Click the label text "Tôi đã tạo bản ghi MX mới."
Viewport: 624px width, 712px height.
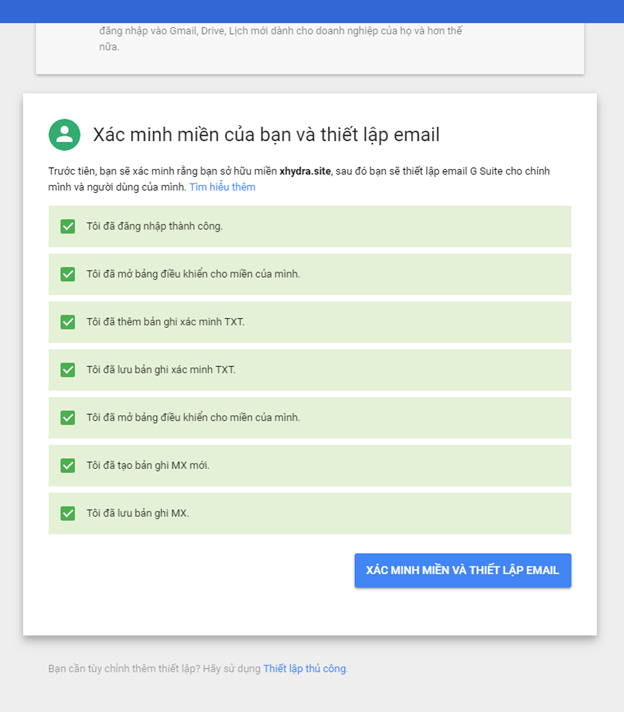[x=148, y=465]
